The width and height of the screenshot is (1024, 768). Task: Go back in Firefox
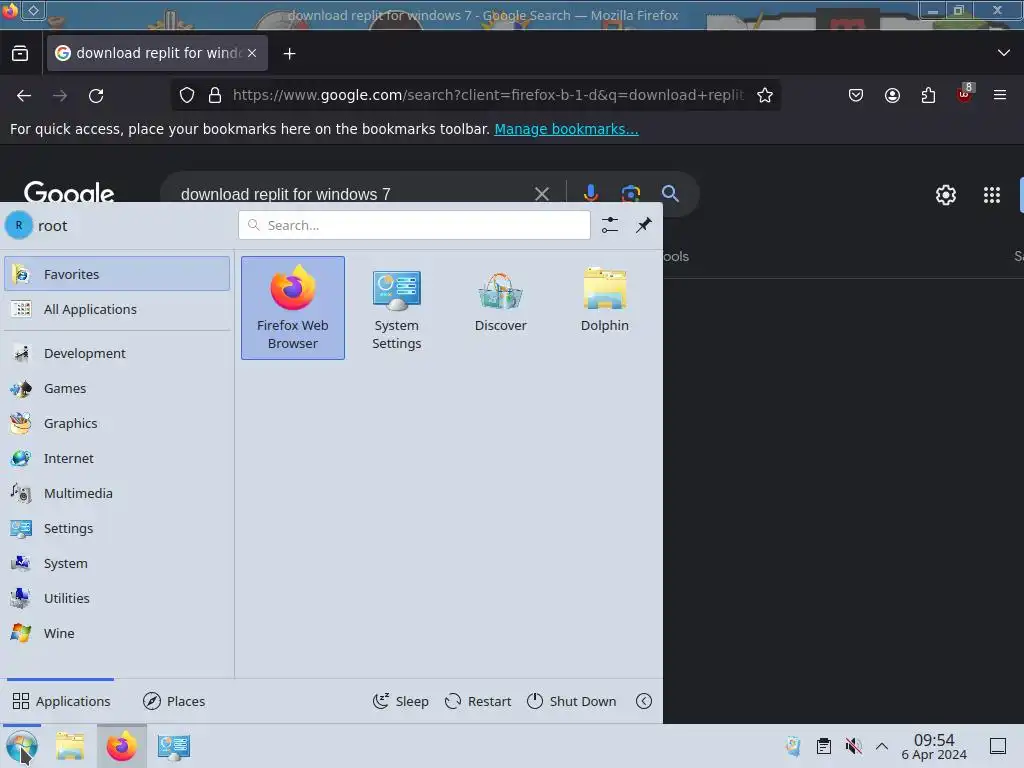point(24,95)
